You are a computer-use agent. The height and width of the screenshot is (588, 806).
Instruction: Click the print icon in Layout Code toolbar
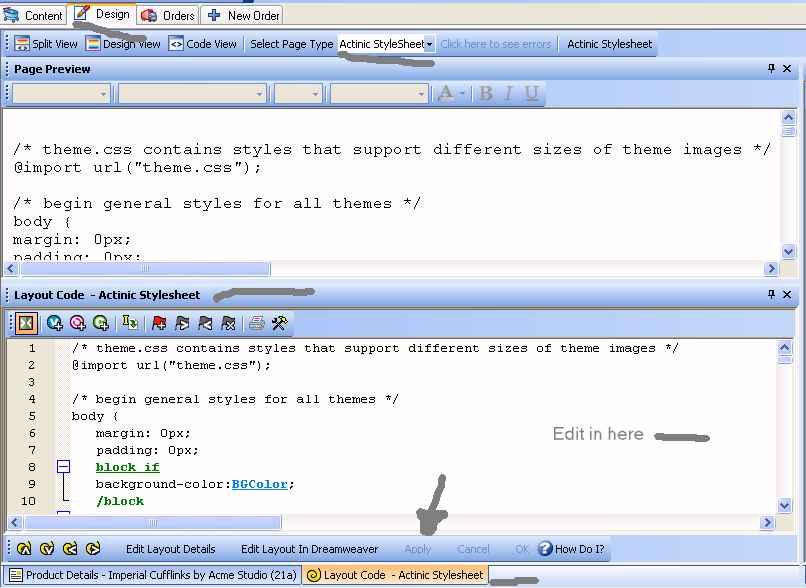pyautogui.click(x=256, y=323)
